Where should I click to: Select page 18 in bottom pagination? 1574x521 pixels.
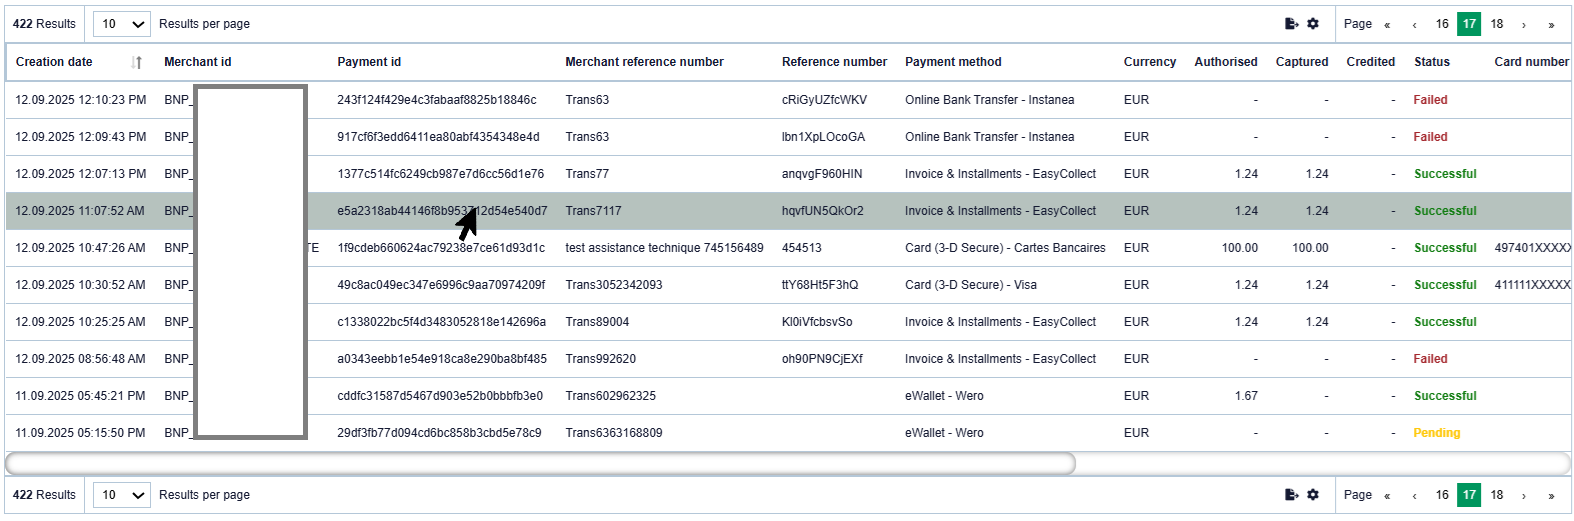click(1497, 495)
